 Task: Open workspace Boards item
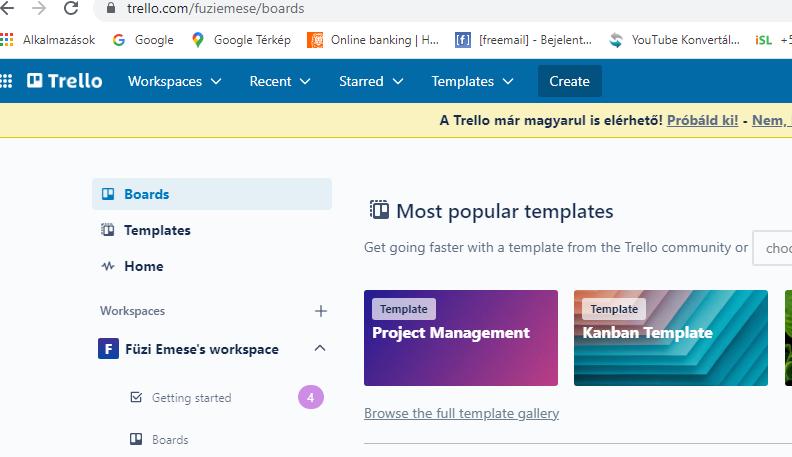(x=170, y=440)
